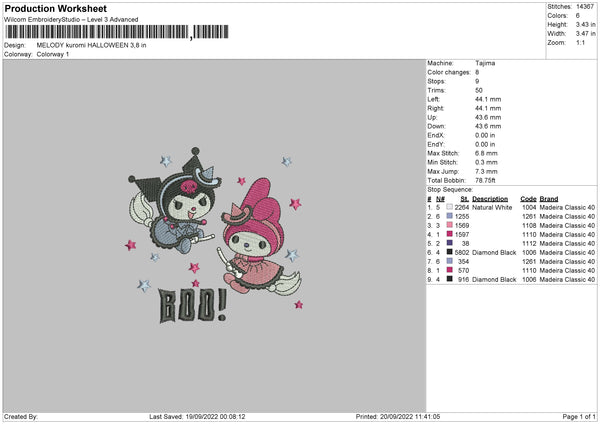The height and width of the screenshot is (424, 600).
Task: Select Diamond Black in the 5802 stitches row
Action: point(494,253)
